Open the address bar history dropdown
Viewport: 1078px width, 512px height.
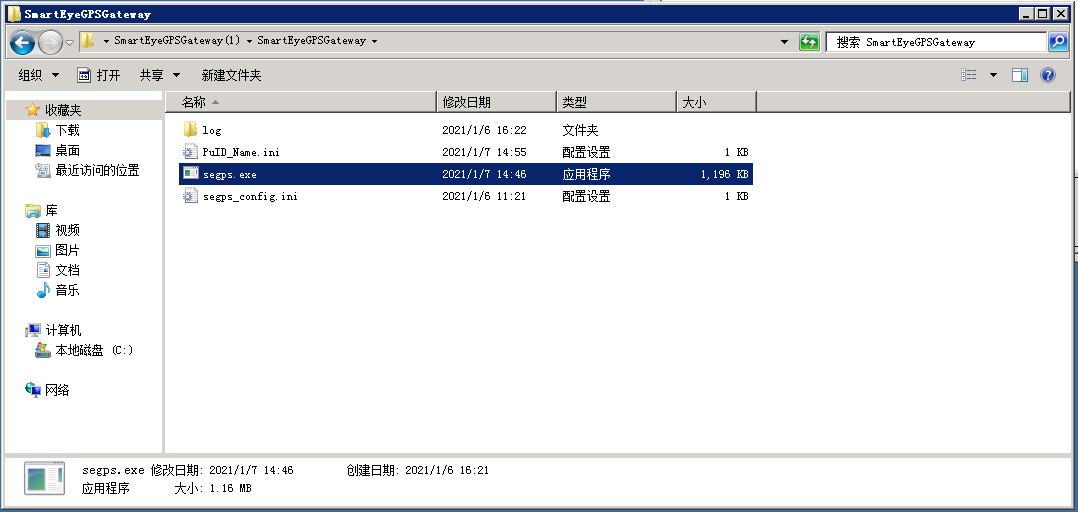pyautogui.click(x=785, y=42)
